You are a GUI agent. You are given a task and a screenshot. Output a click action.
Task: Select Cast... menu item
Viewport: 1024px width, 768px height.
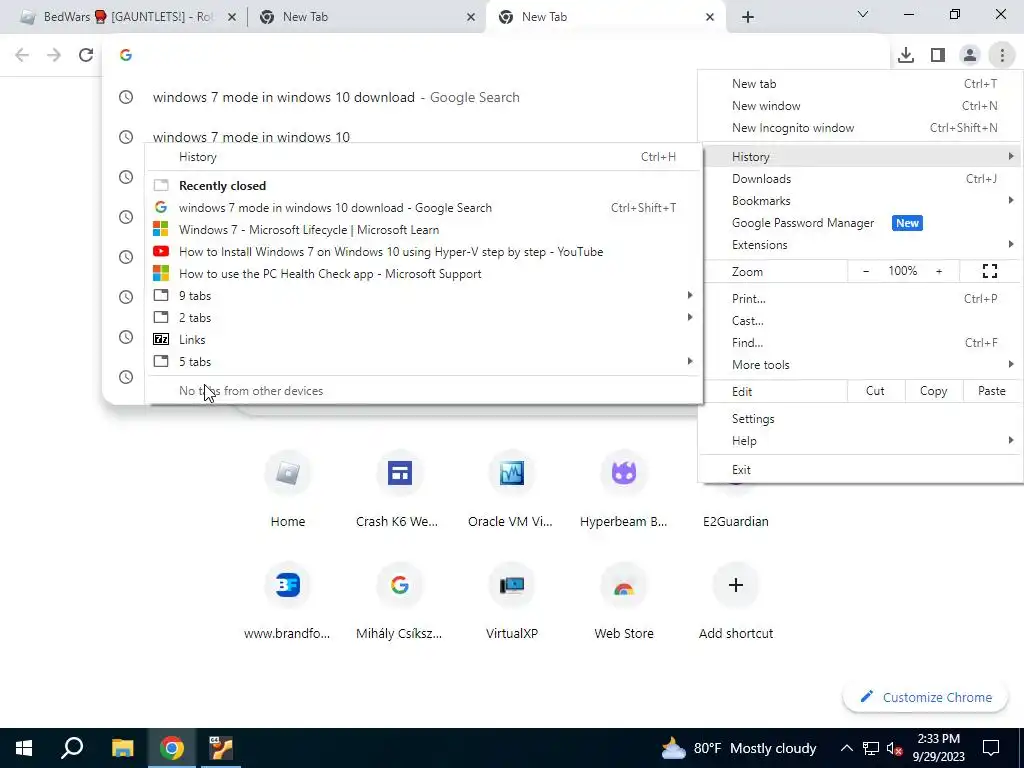(861, 321)
